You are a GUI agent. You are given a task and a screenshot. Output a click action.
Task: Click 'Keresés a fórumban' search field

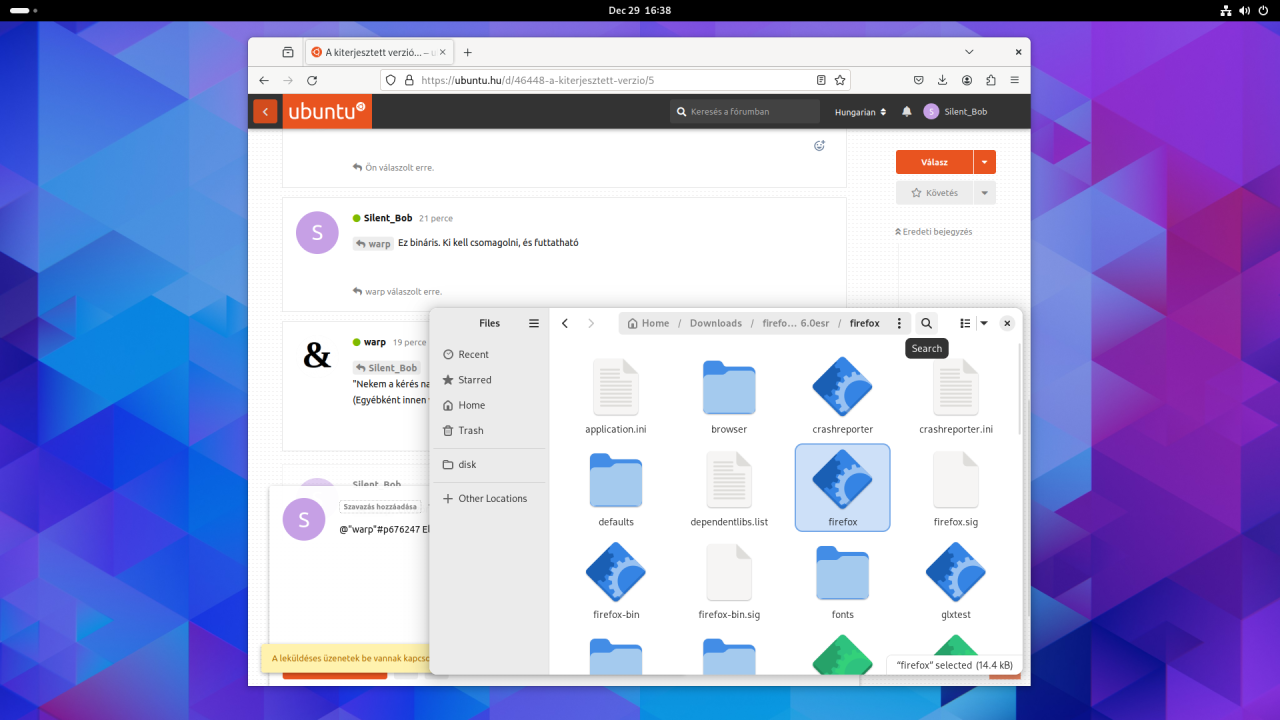745,111
